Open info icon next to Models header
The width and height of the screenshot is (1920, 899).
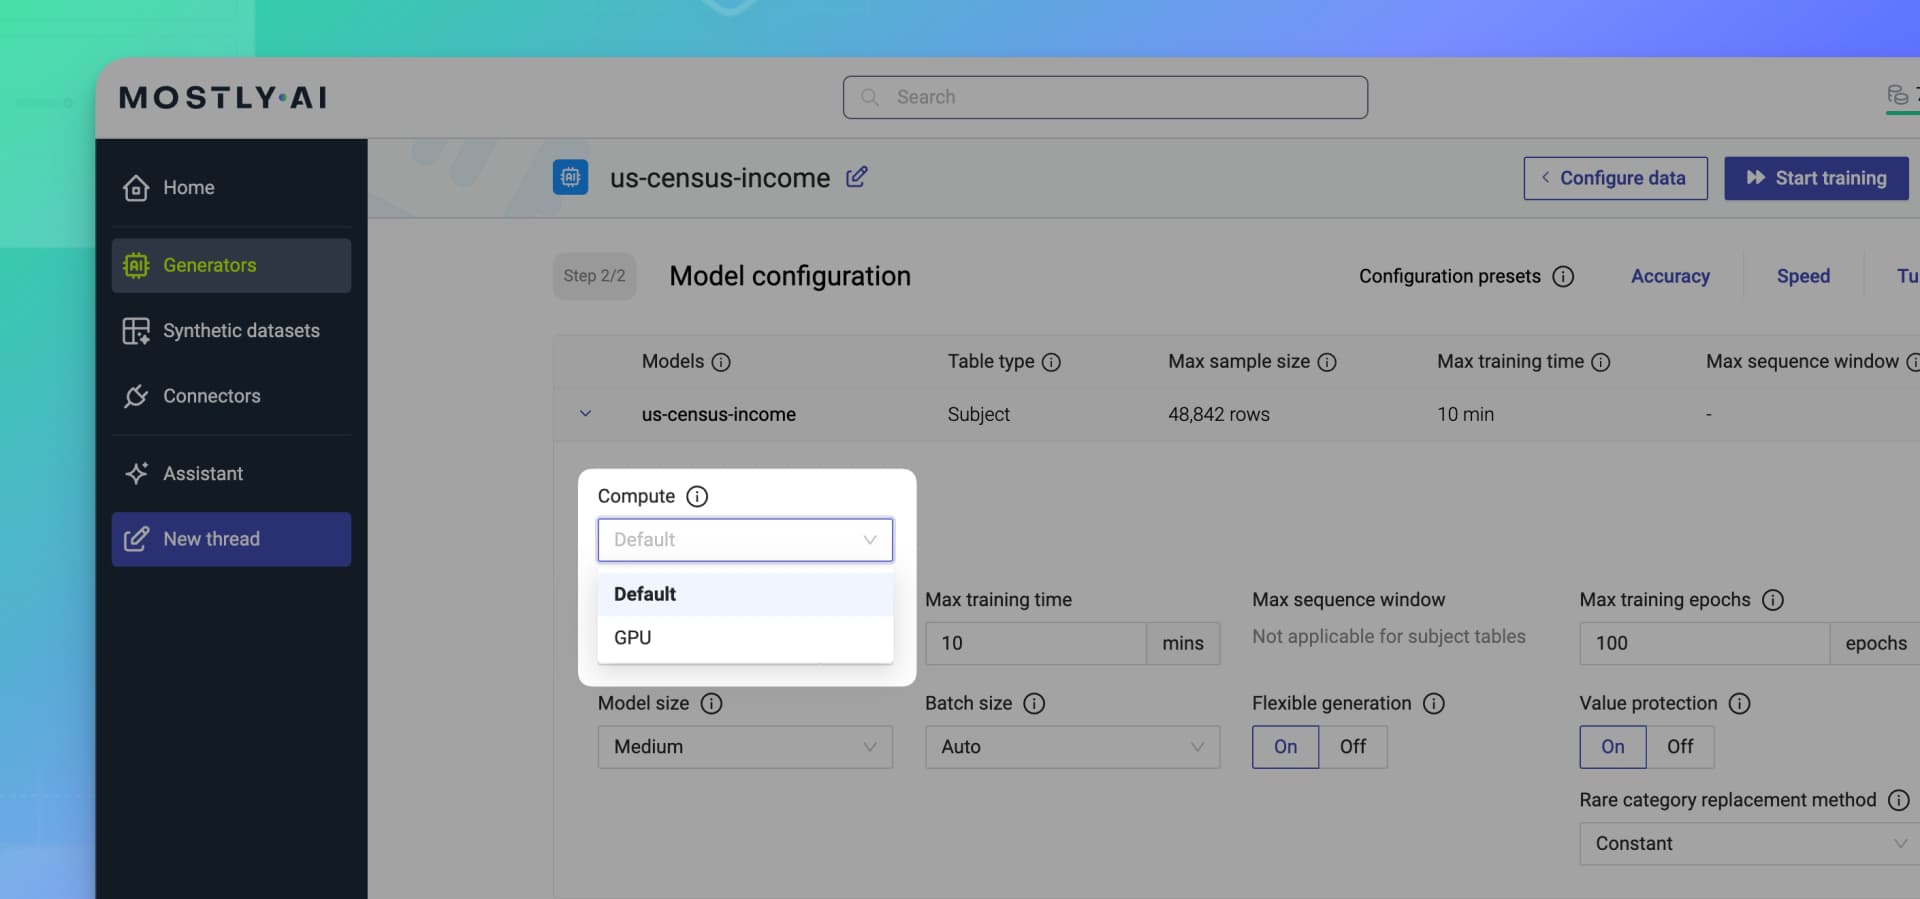click(721, 362)
